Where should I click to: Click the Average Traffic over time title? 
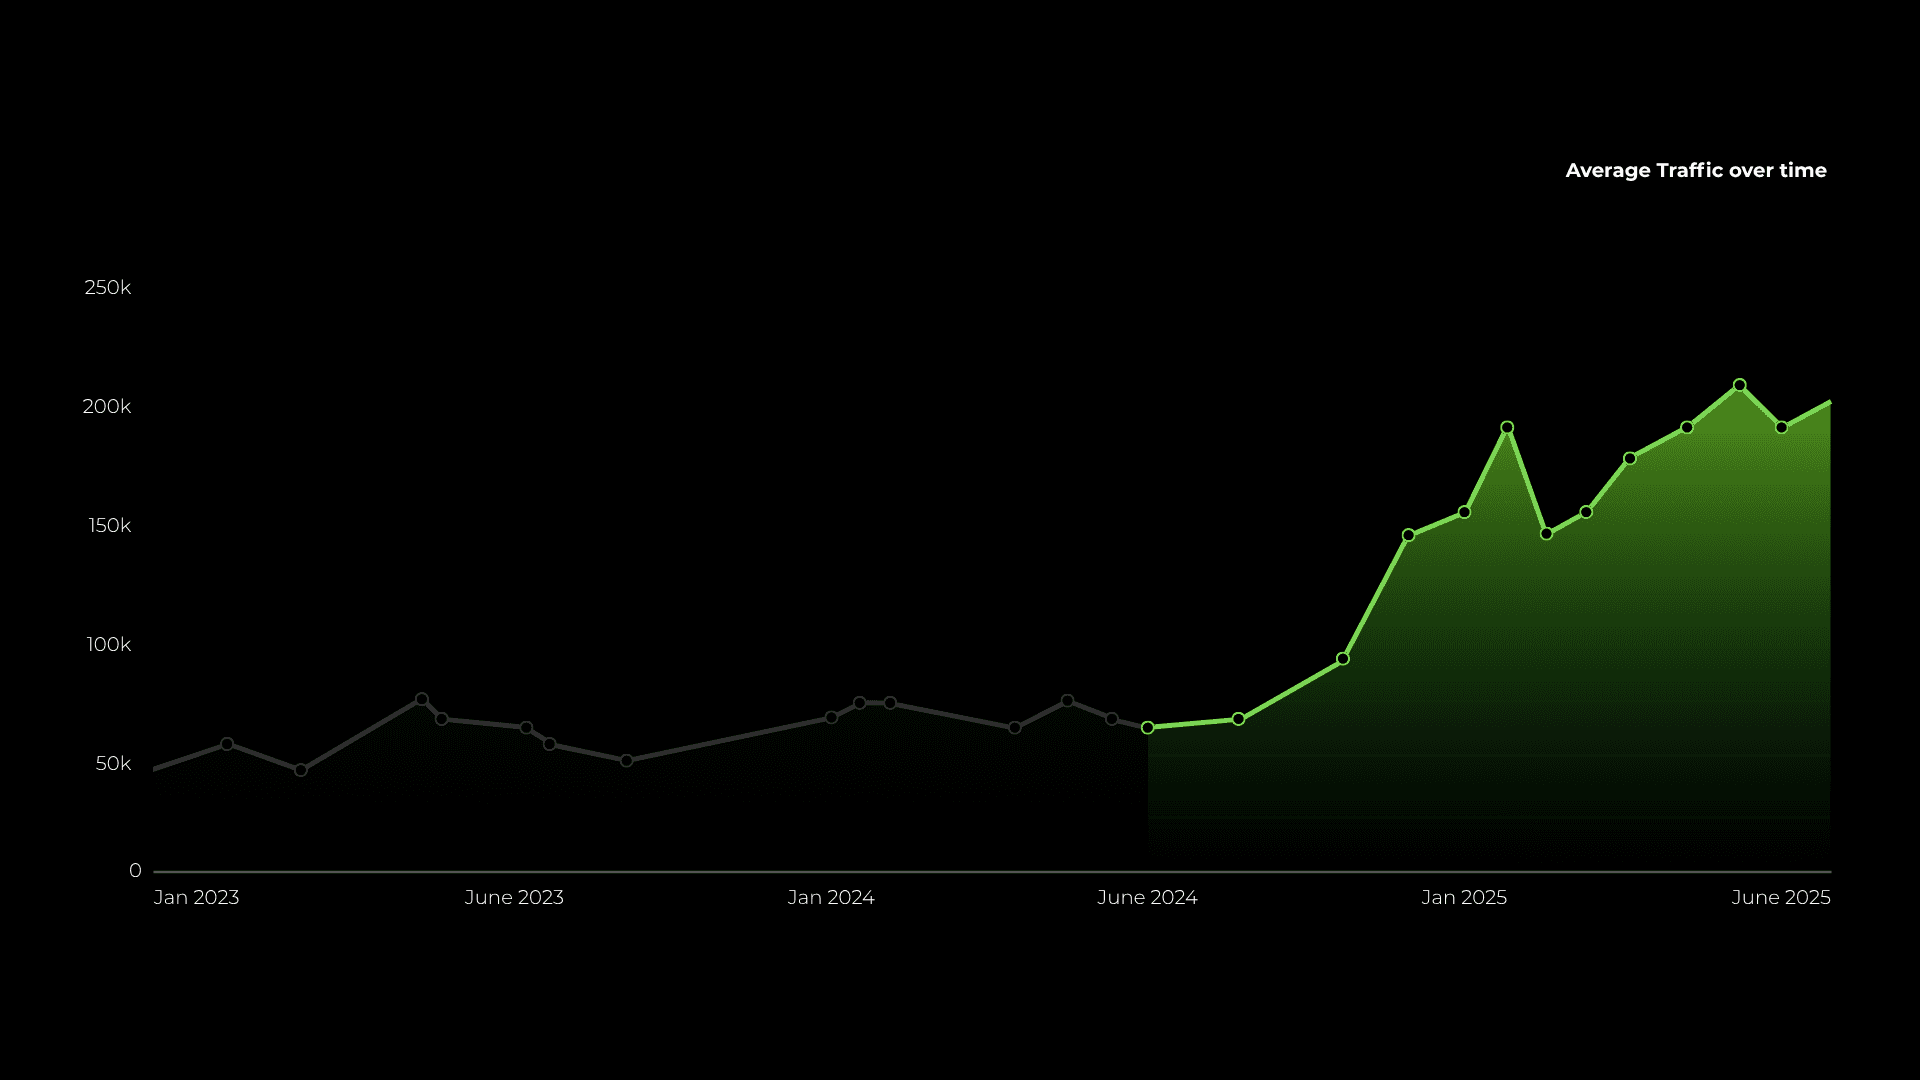pos(1696,171)
